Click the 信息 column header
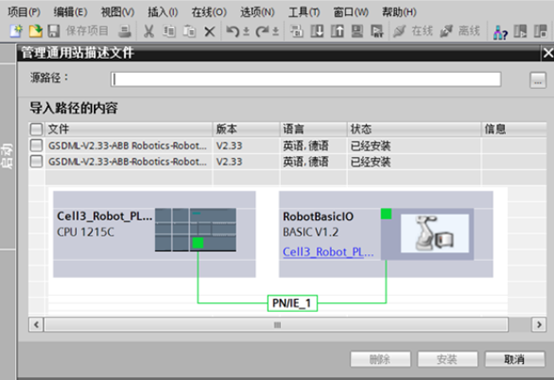The image size is (554, 380). tap(514, 129)
